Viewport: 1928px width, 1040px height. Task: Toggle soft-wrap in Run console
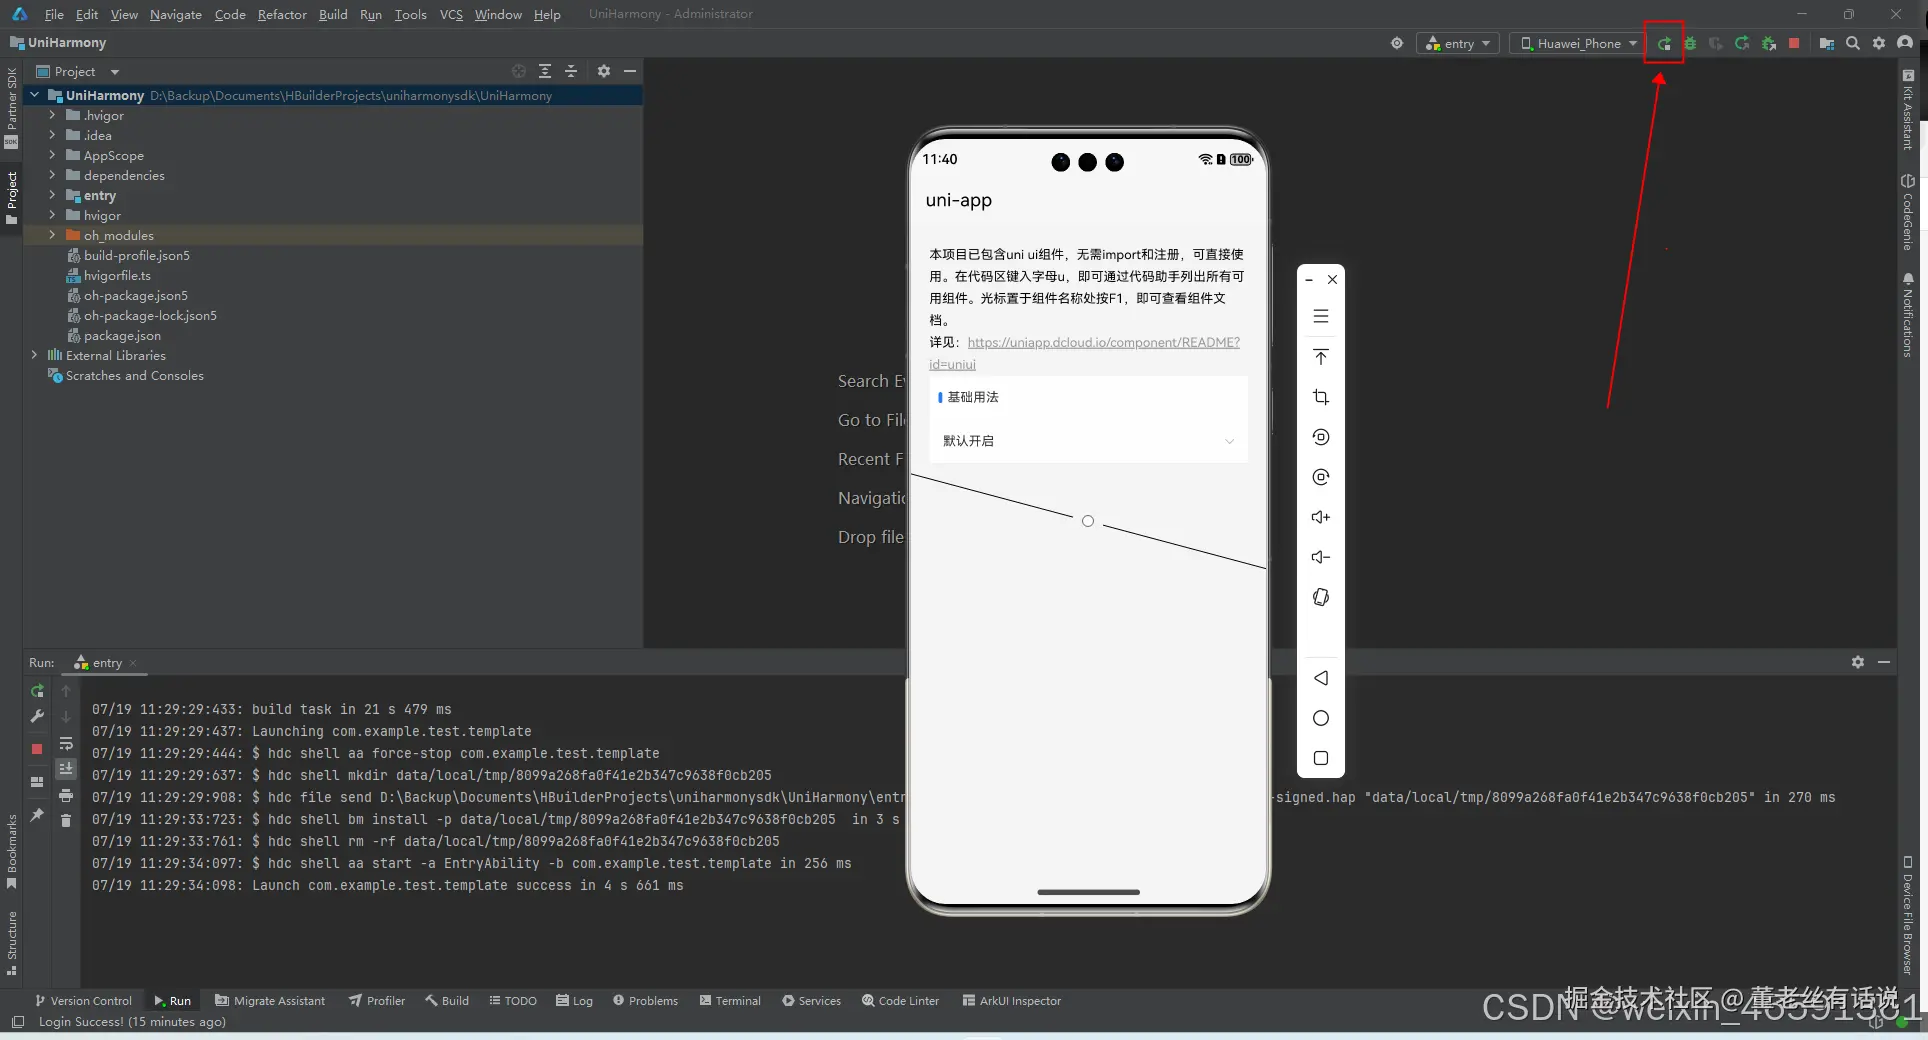(66, 744)
